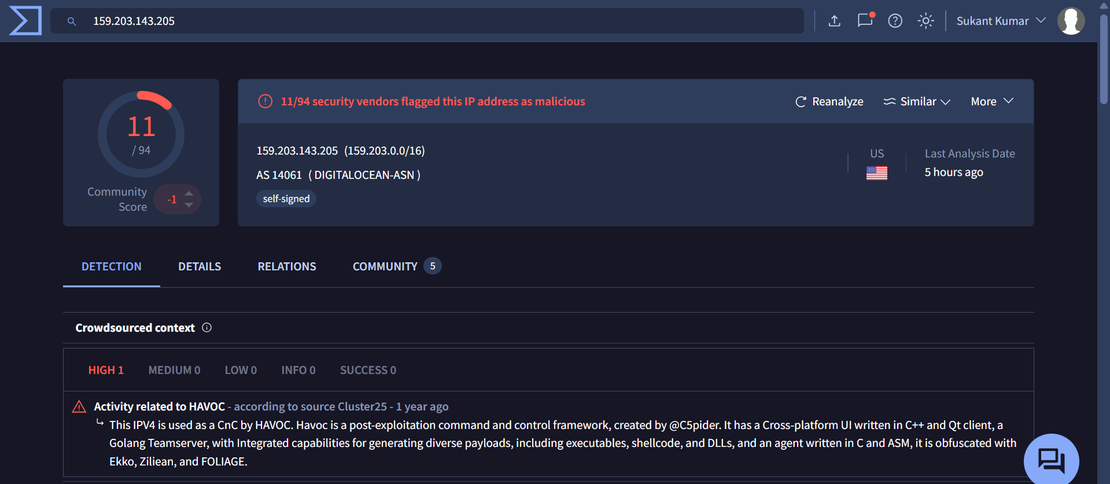Click the upload file icon
The image size is (1110, 484).
pyautogui.click(x=835, y=21)
